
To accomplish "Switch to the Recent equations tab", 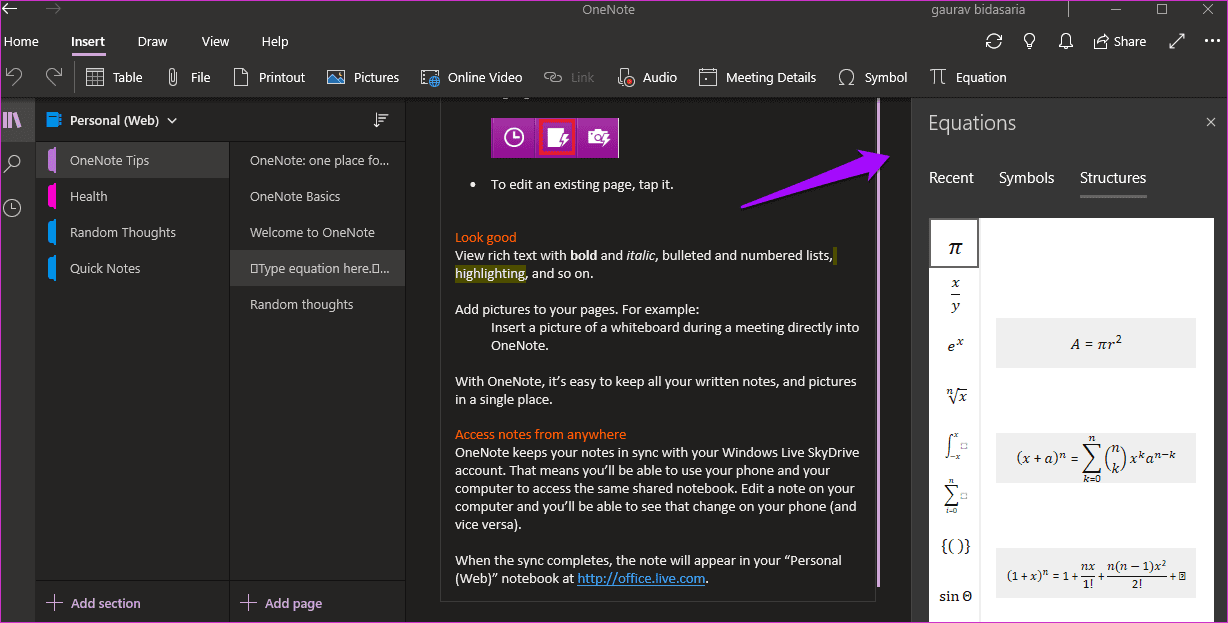I will pyautogui.click(x=951, y=178).
